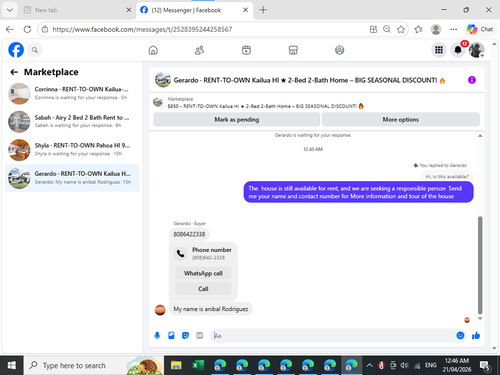500x375 pixels.
Task: Select Gerardo's RENT-TO-OWN Kailua conversation
Action: click(72, 178)
